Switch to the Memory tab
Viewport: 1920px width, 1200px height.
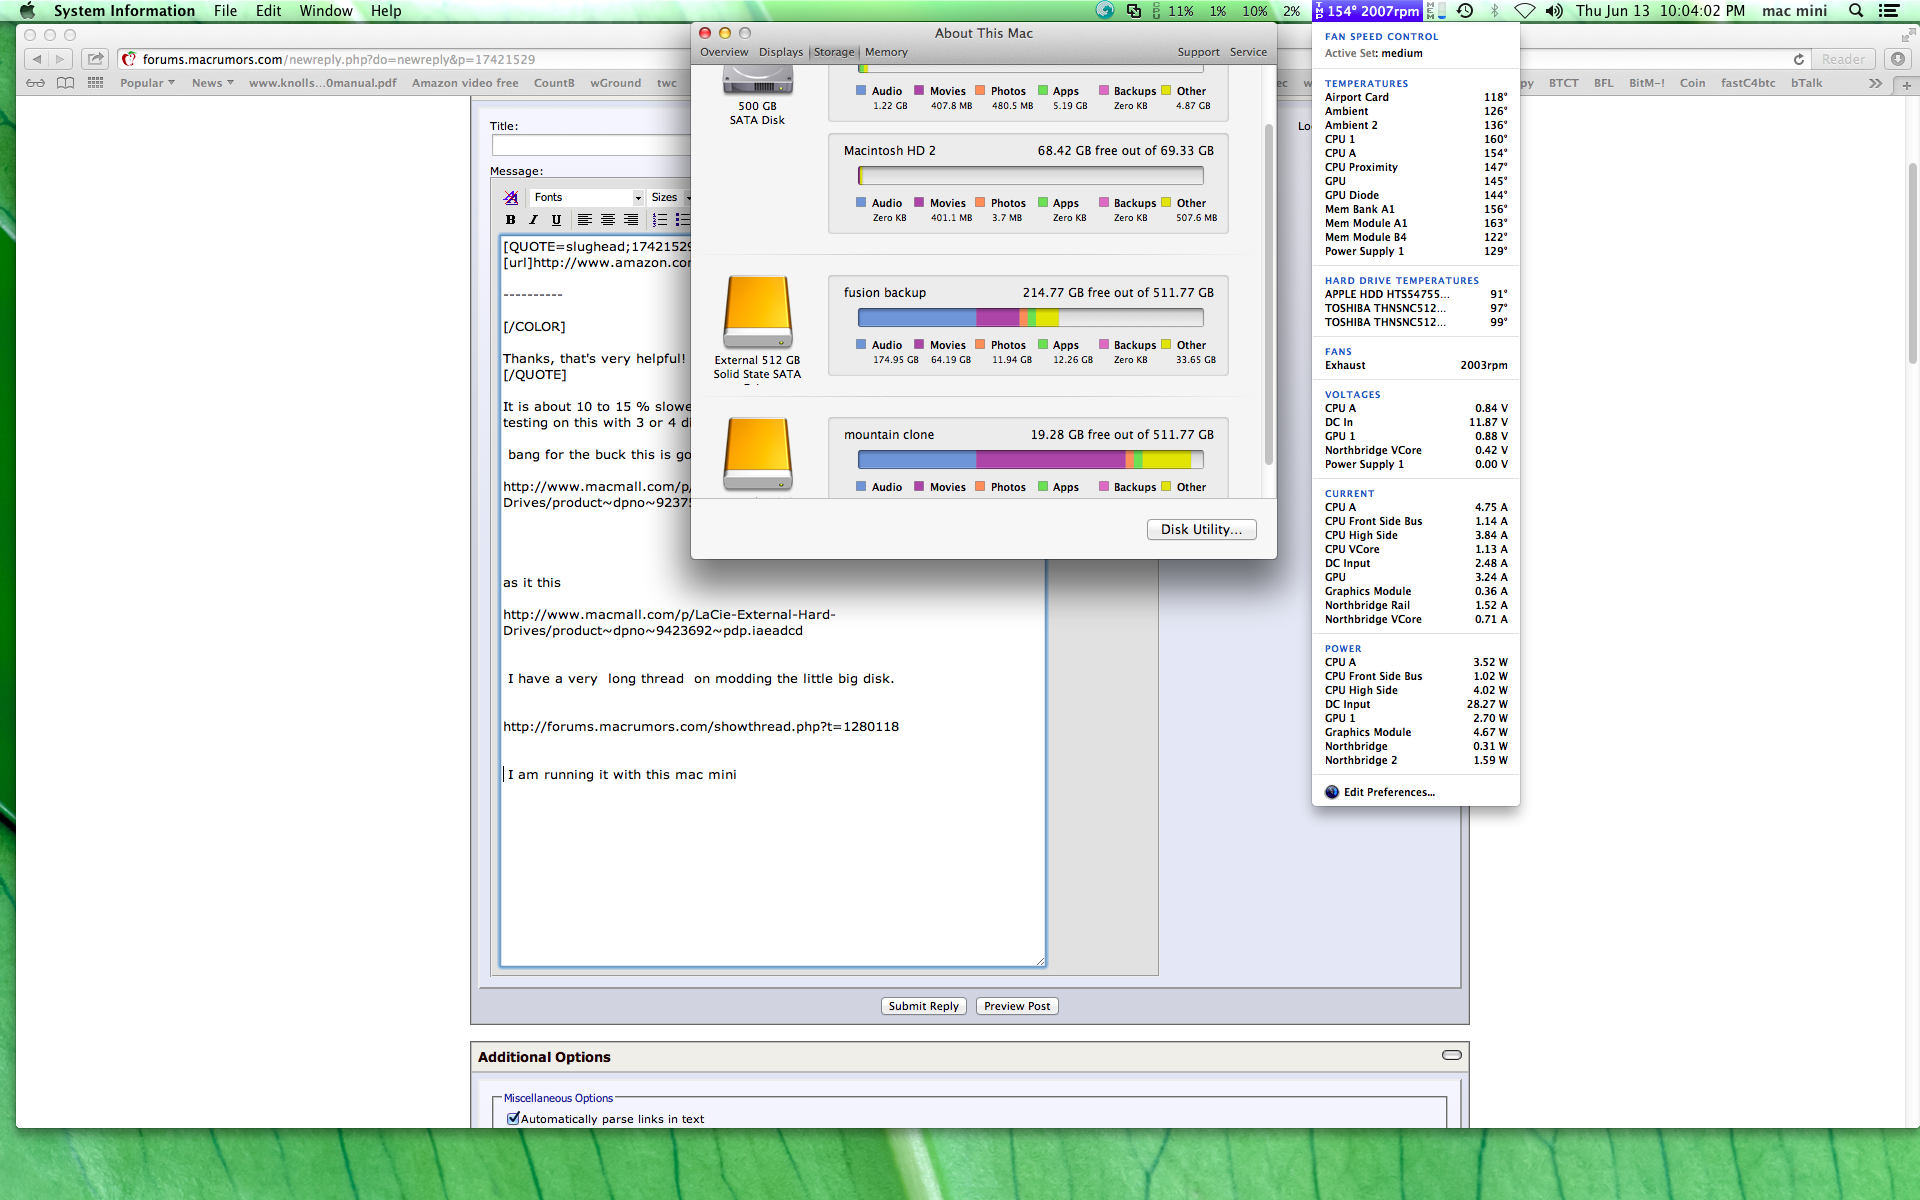click(886, 52)
